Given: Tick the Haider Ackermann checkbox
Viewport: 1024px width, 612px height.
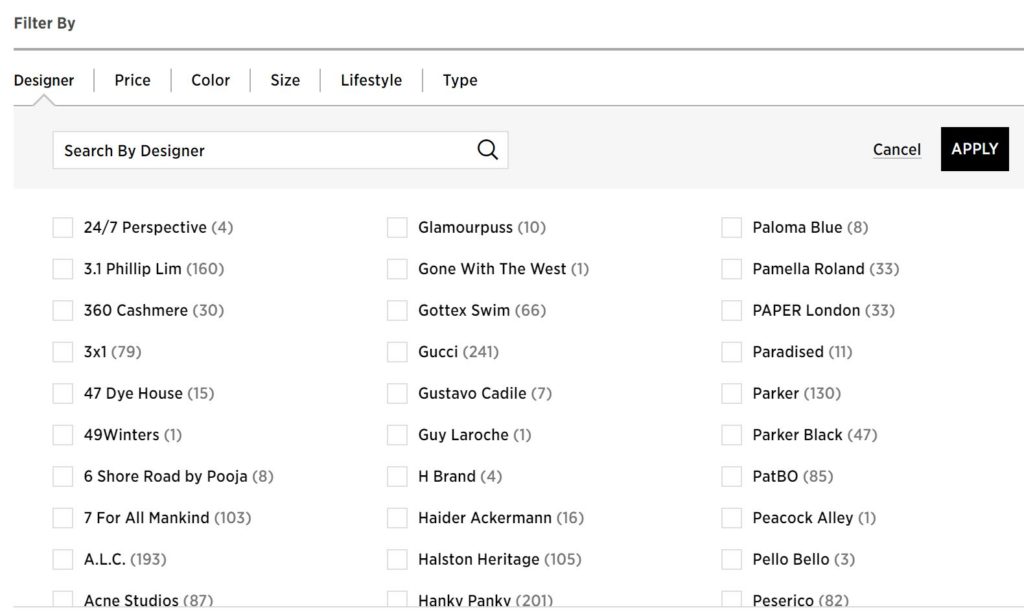Looking at the screenshot, I should (397, 518).
